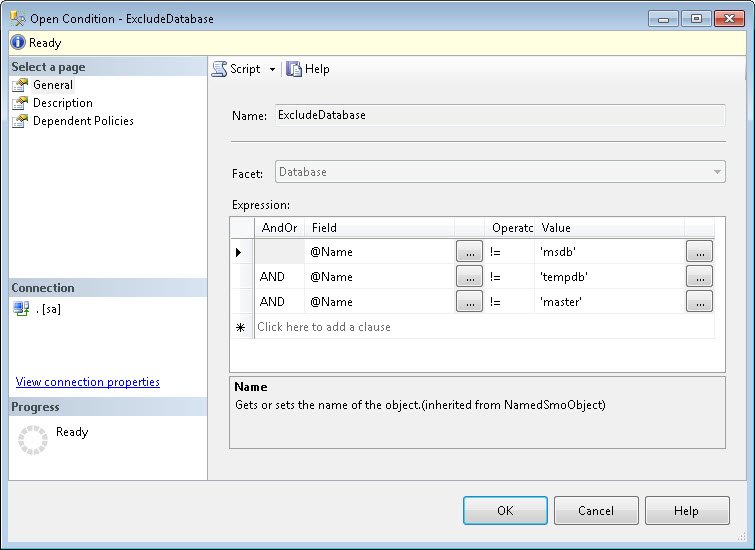Viewport: 755px width, 550px height.
Task: Open field editor for the tempdb row
Action: (x=469, y=276)
